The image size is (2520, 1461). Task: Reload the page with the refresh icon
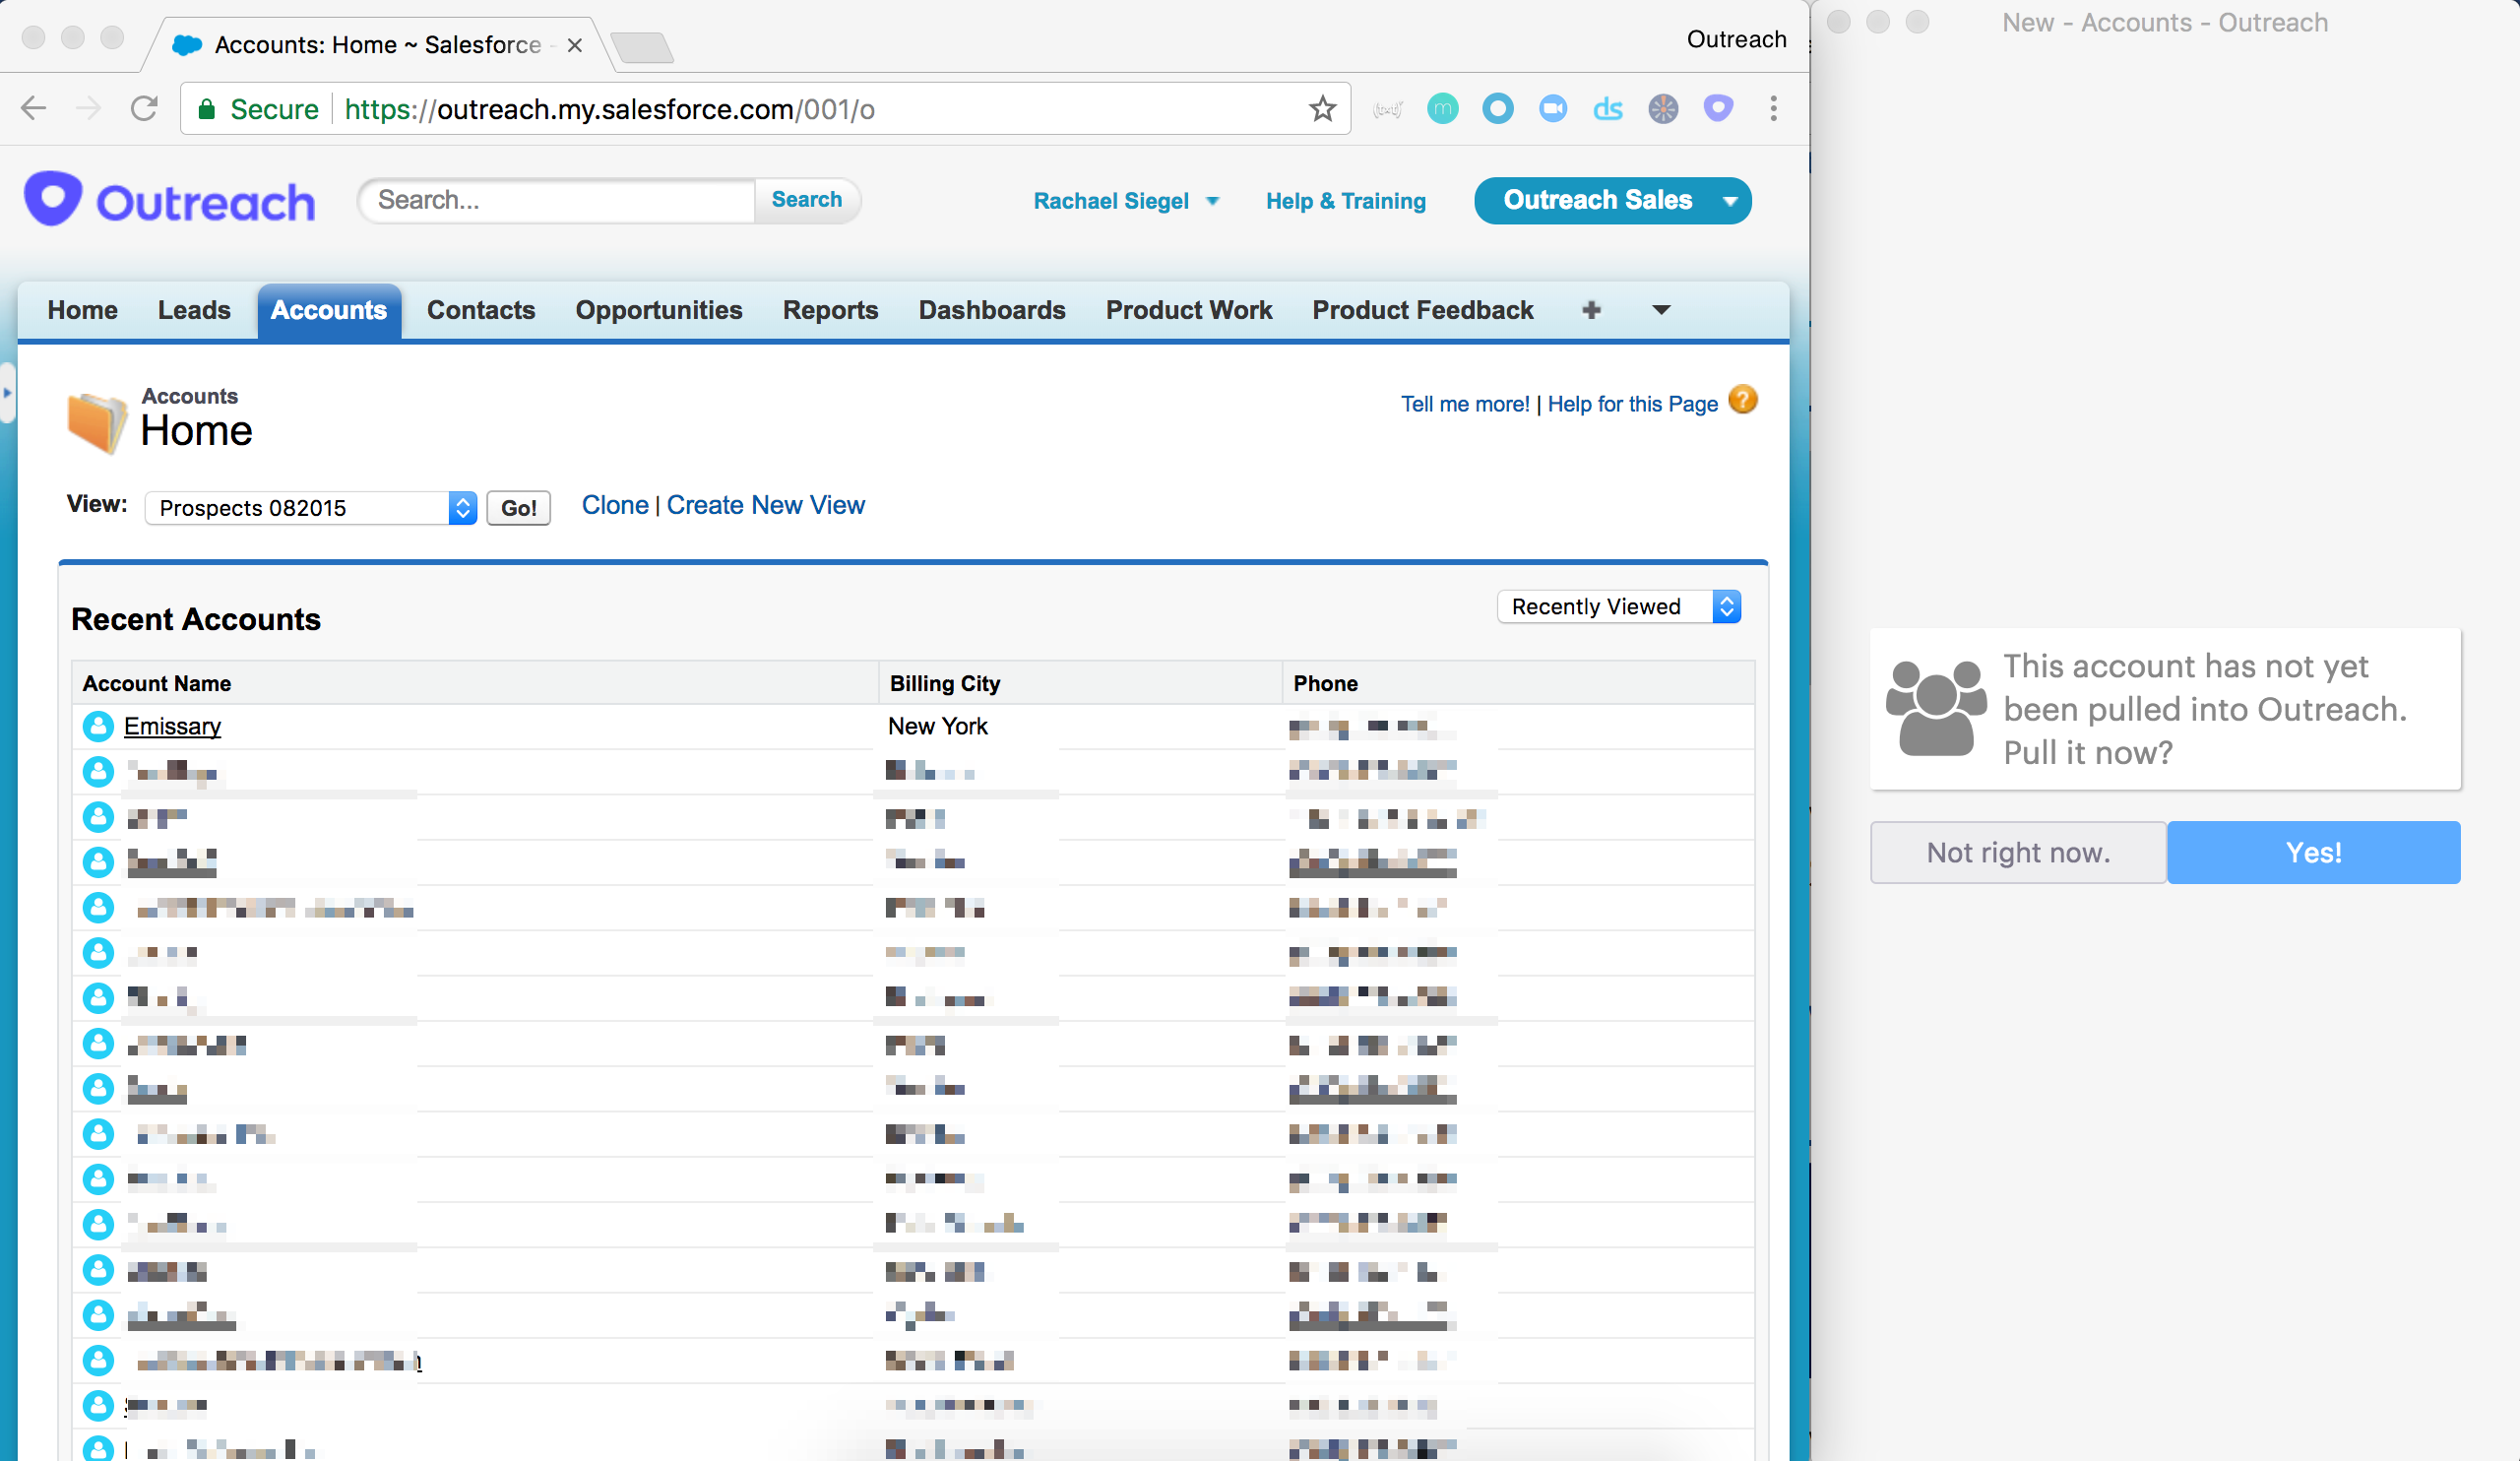[144, 108]
